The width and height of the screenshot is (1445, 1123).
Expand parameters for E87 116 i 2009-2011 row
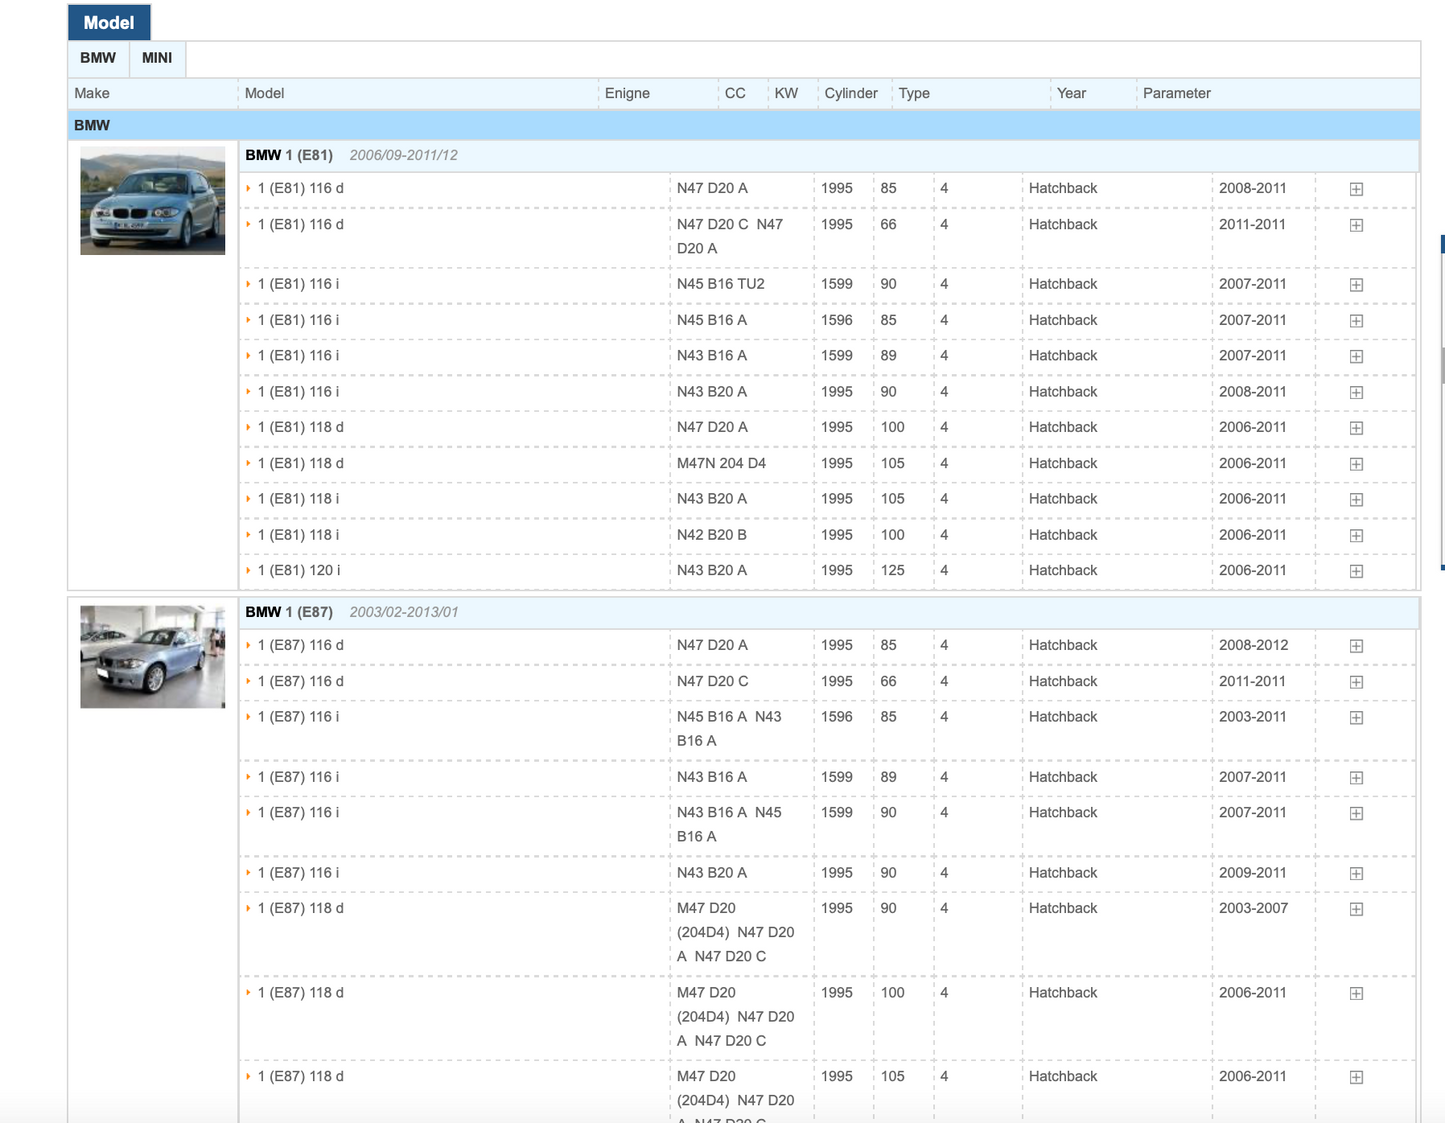1356,874
